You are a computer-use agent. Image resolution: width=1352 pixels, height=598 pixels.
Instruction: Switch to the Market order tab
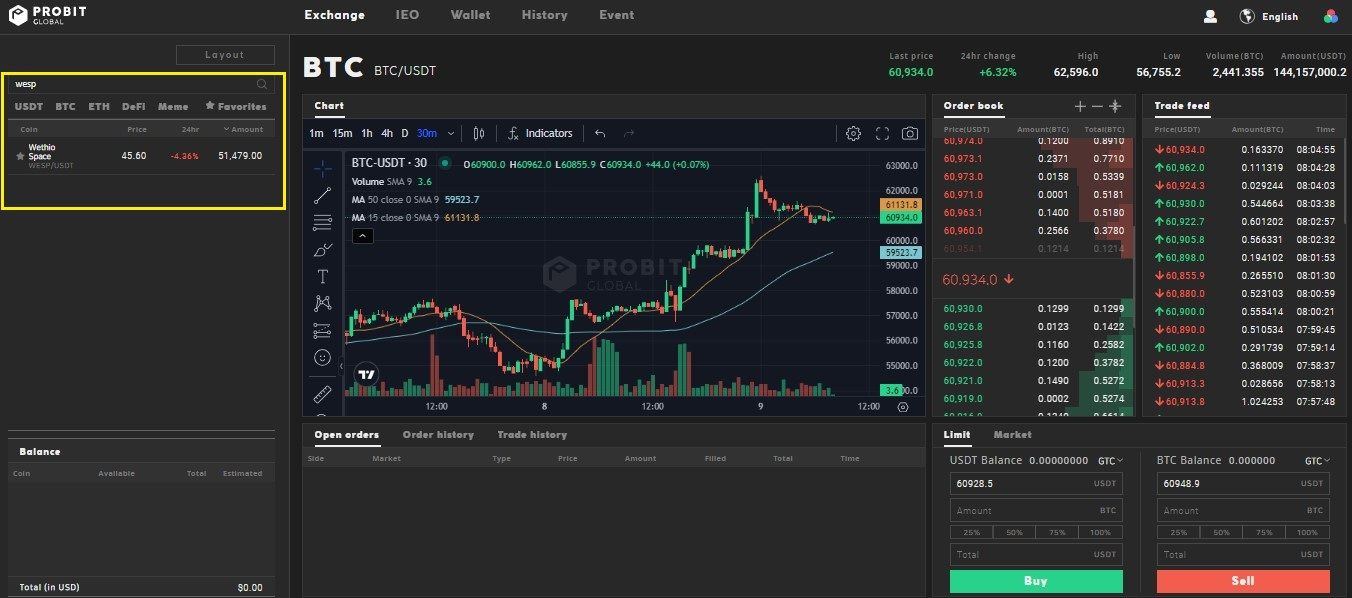1012,435
